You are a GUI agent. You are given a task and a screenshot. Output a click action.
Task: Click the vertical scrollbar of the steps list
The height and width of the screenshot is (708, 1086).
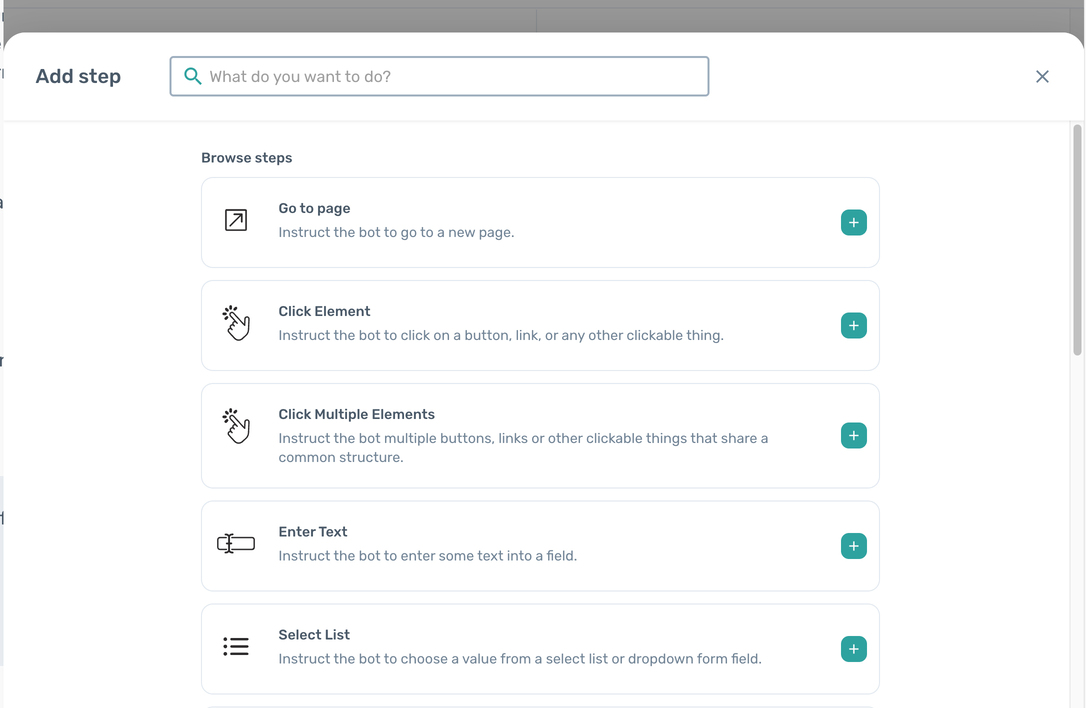pos(1077,240)
